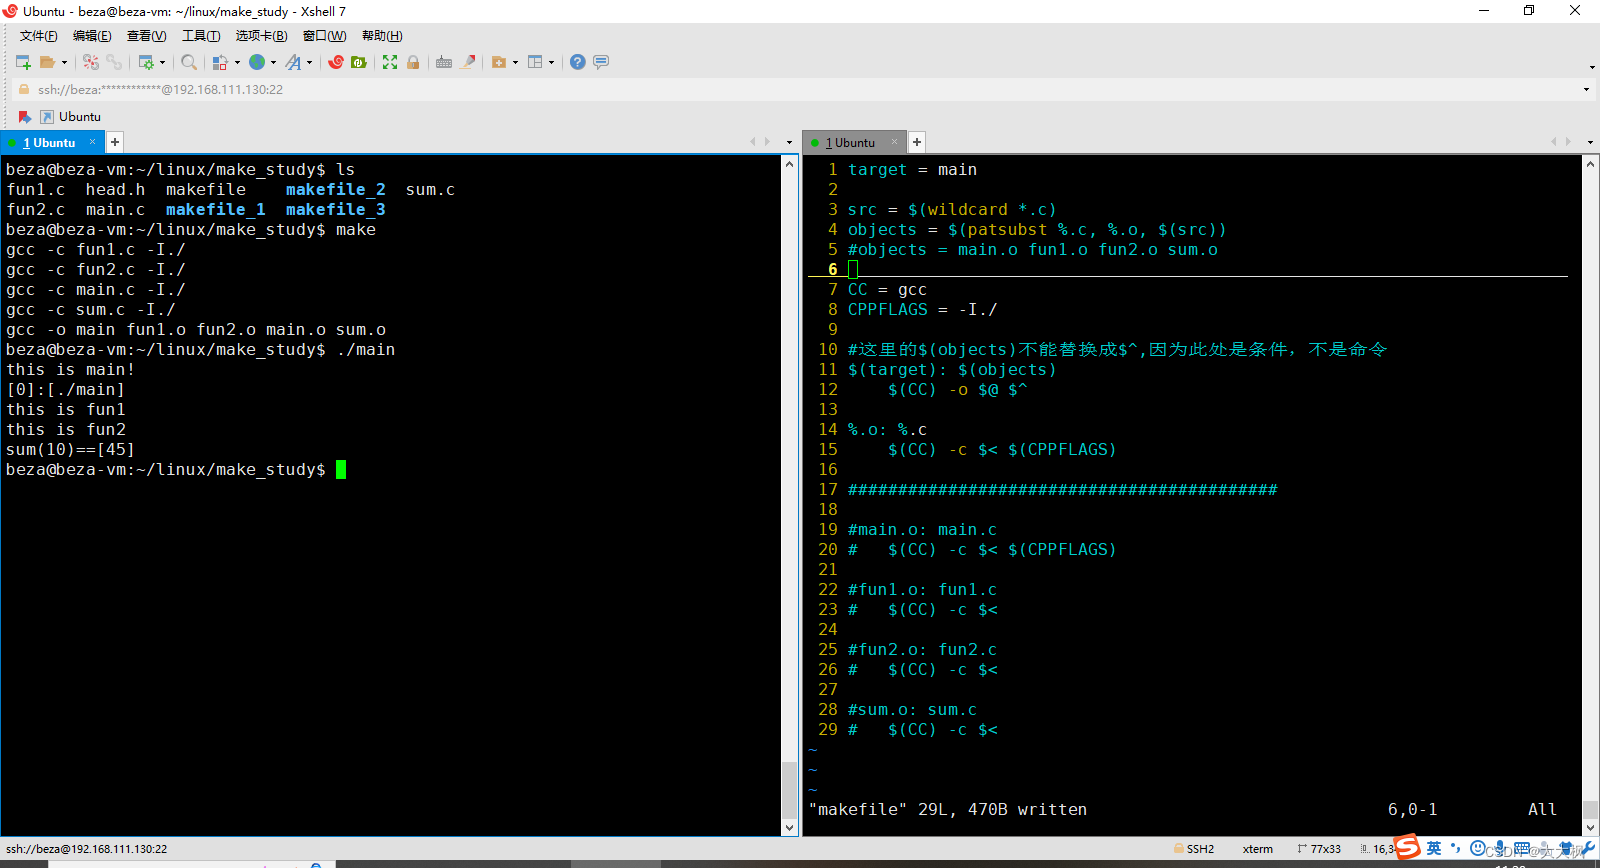Open session Properties with the gear window icon

coord(146,62)
